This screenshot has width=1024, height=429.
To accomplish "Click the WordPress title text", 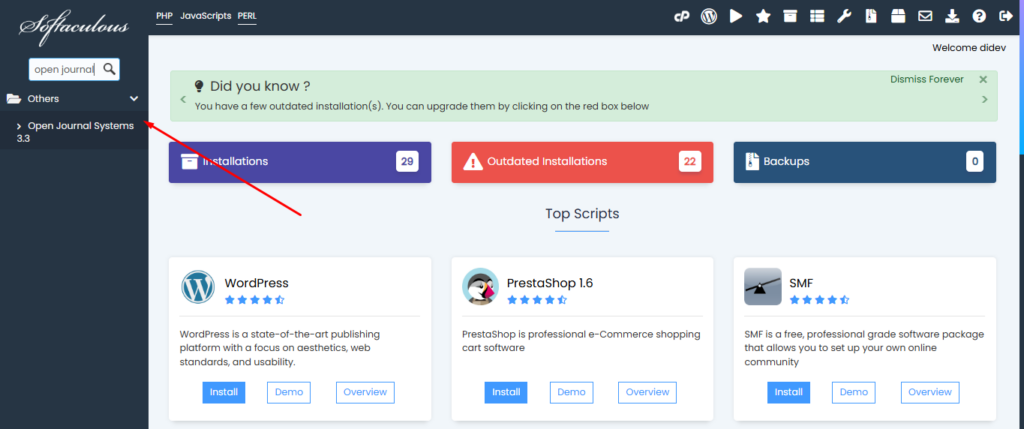I will tap(257, 283).
